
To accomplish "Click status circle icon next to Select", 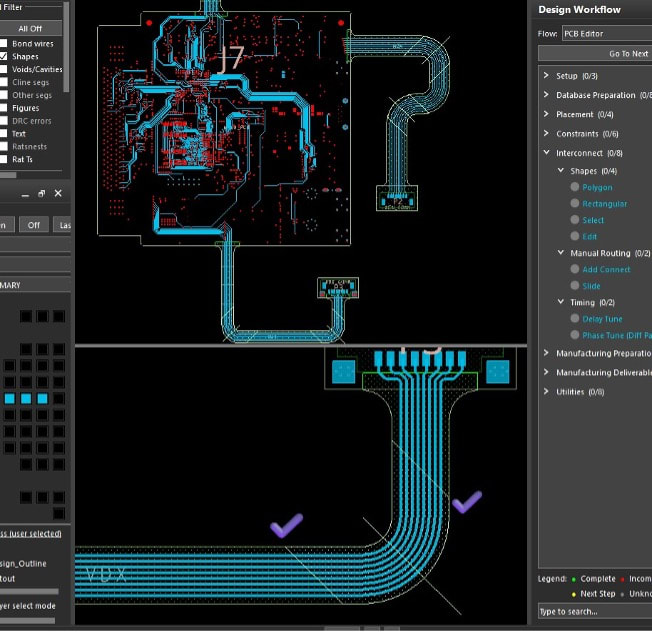I will tap(575, 220).
